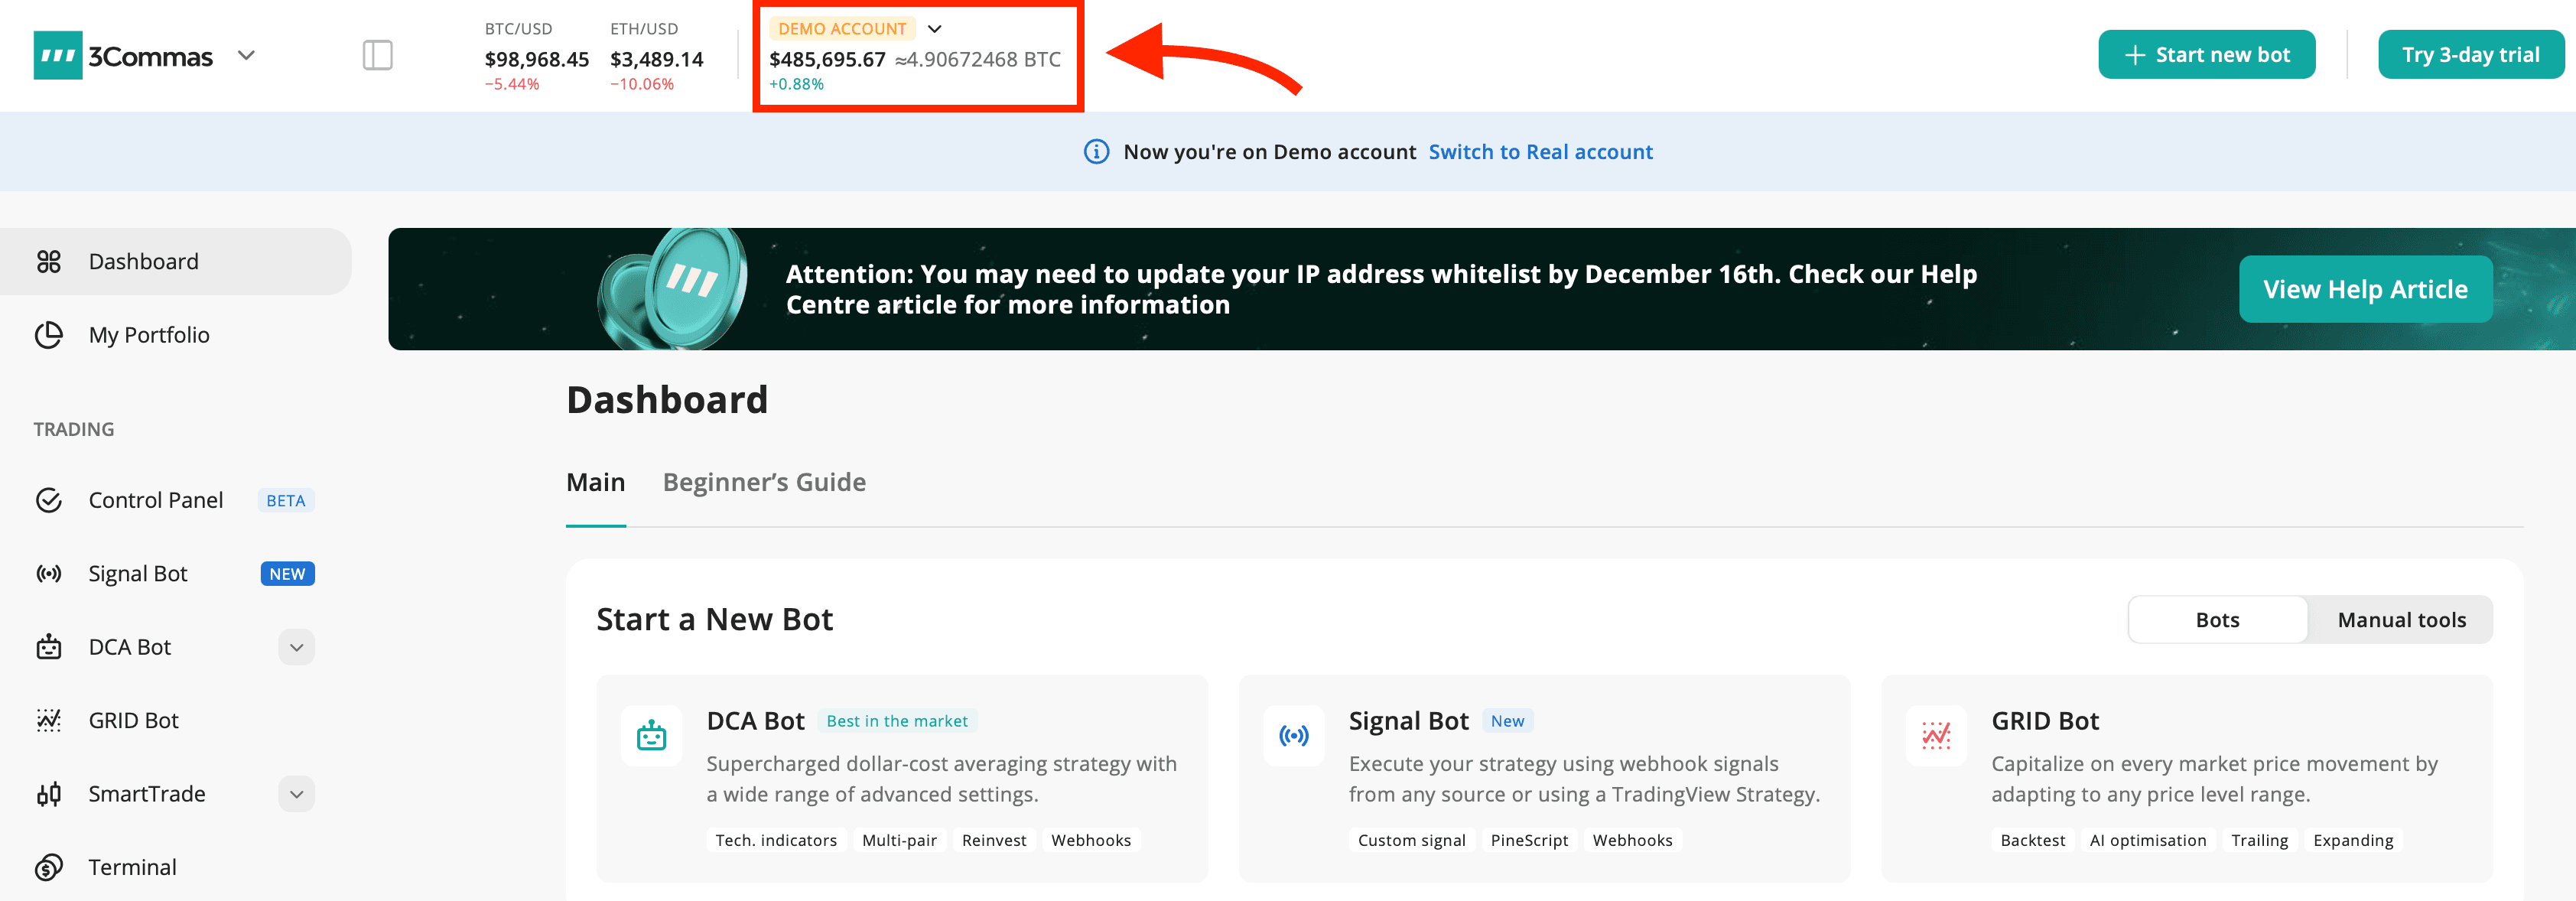
Task: Click the Dashboard grid icon in sidebar
Action: pos(49,262)
